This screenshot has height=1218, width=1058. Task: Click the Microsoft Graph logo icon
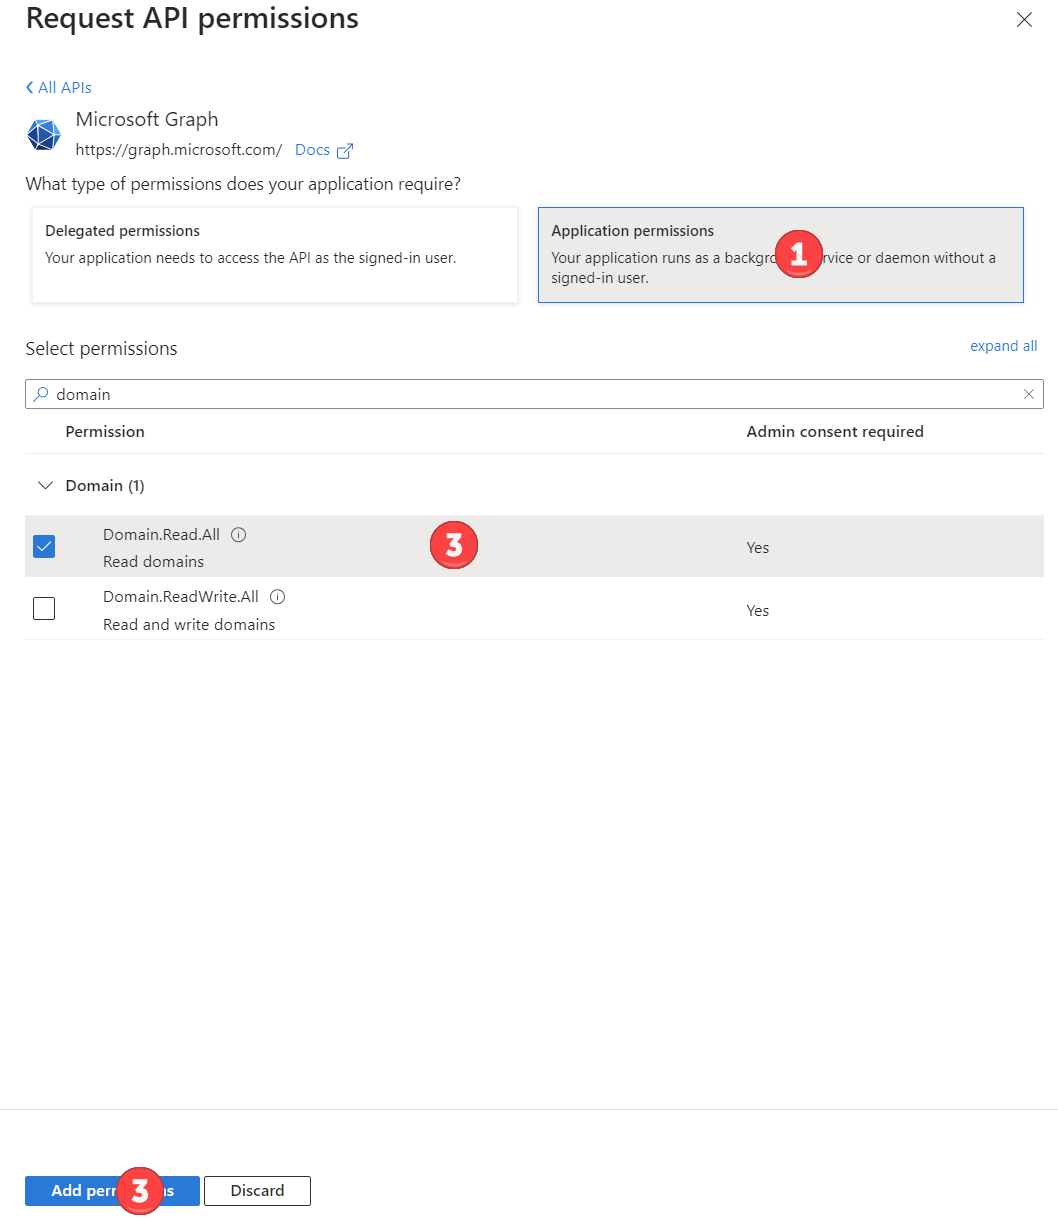pyautogui.click(x=43, y=134)
